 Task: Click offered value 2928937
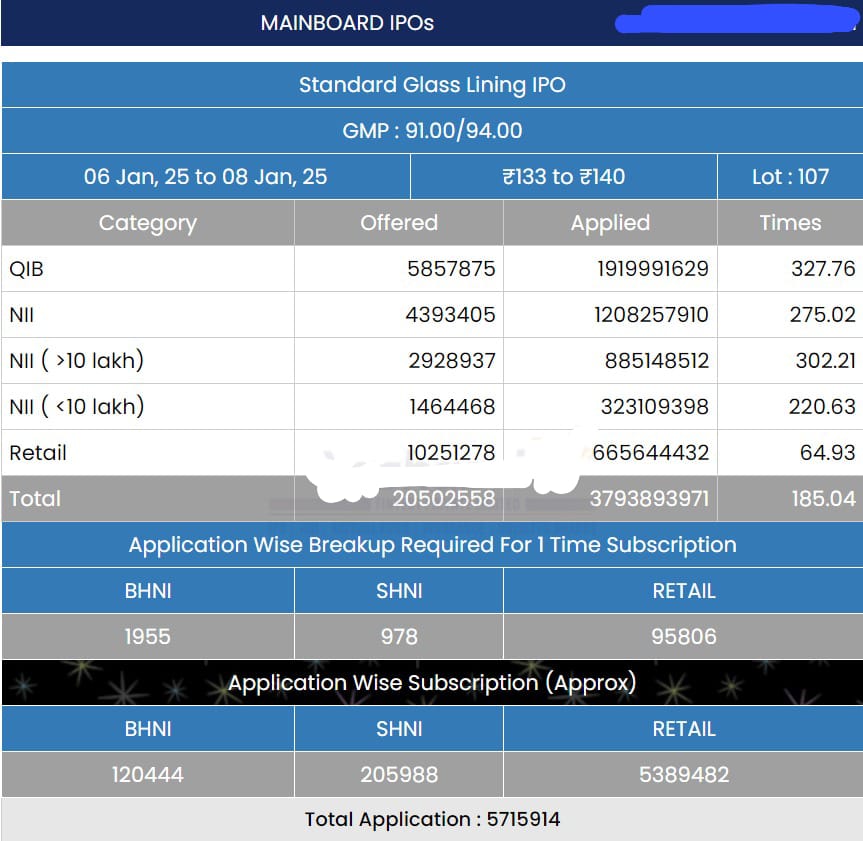point(452,361)
